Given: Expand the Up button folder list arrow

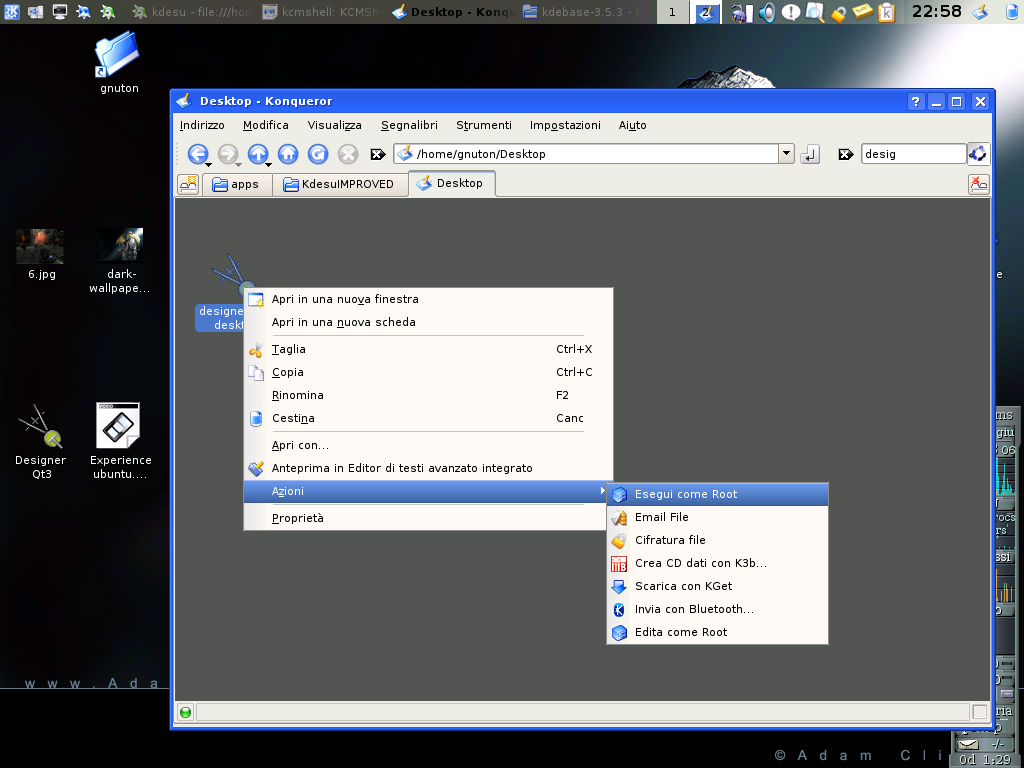Looking at the screenshot, I should pos(268,165).
